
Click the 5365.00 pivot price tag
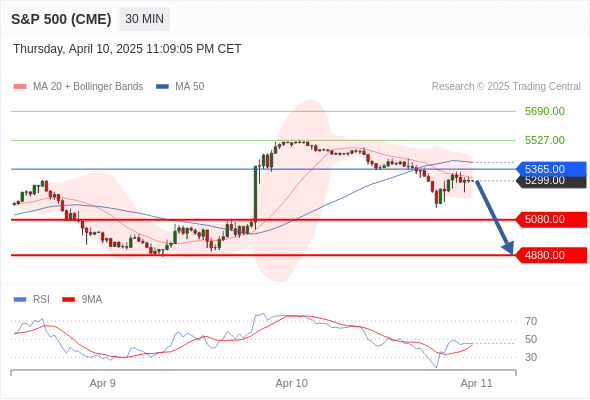coord(551,169)
